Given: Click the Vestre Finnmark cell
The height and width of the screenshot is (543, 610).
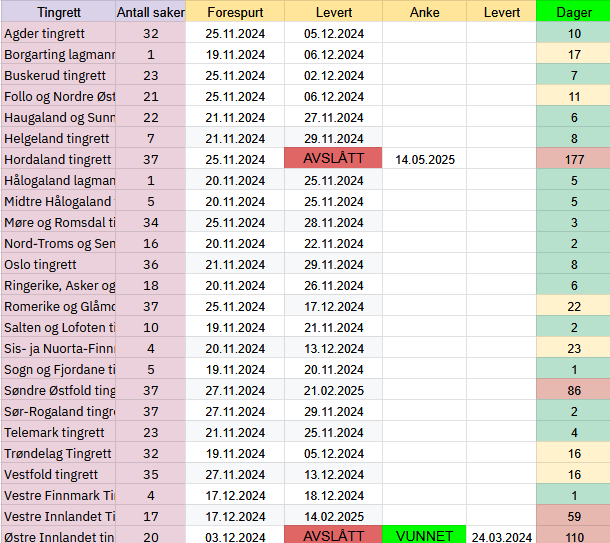Looking at the screenshot, I should tap(58, 496).
